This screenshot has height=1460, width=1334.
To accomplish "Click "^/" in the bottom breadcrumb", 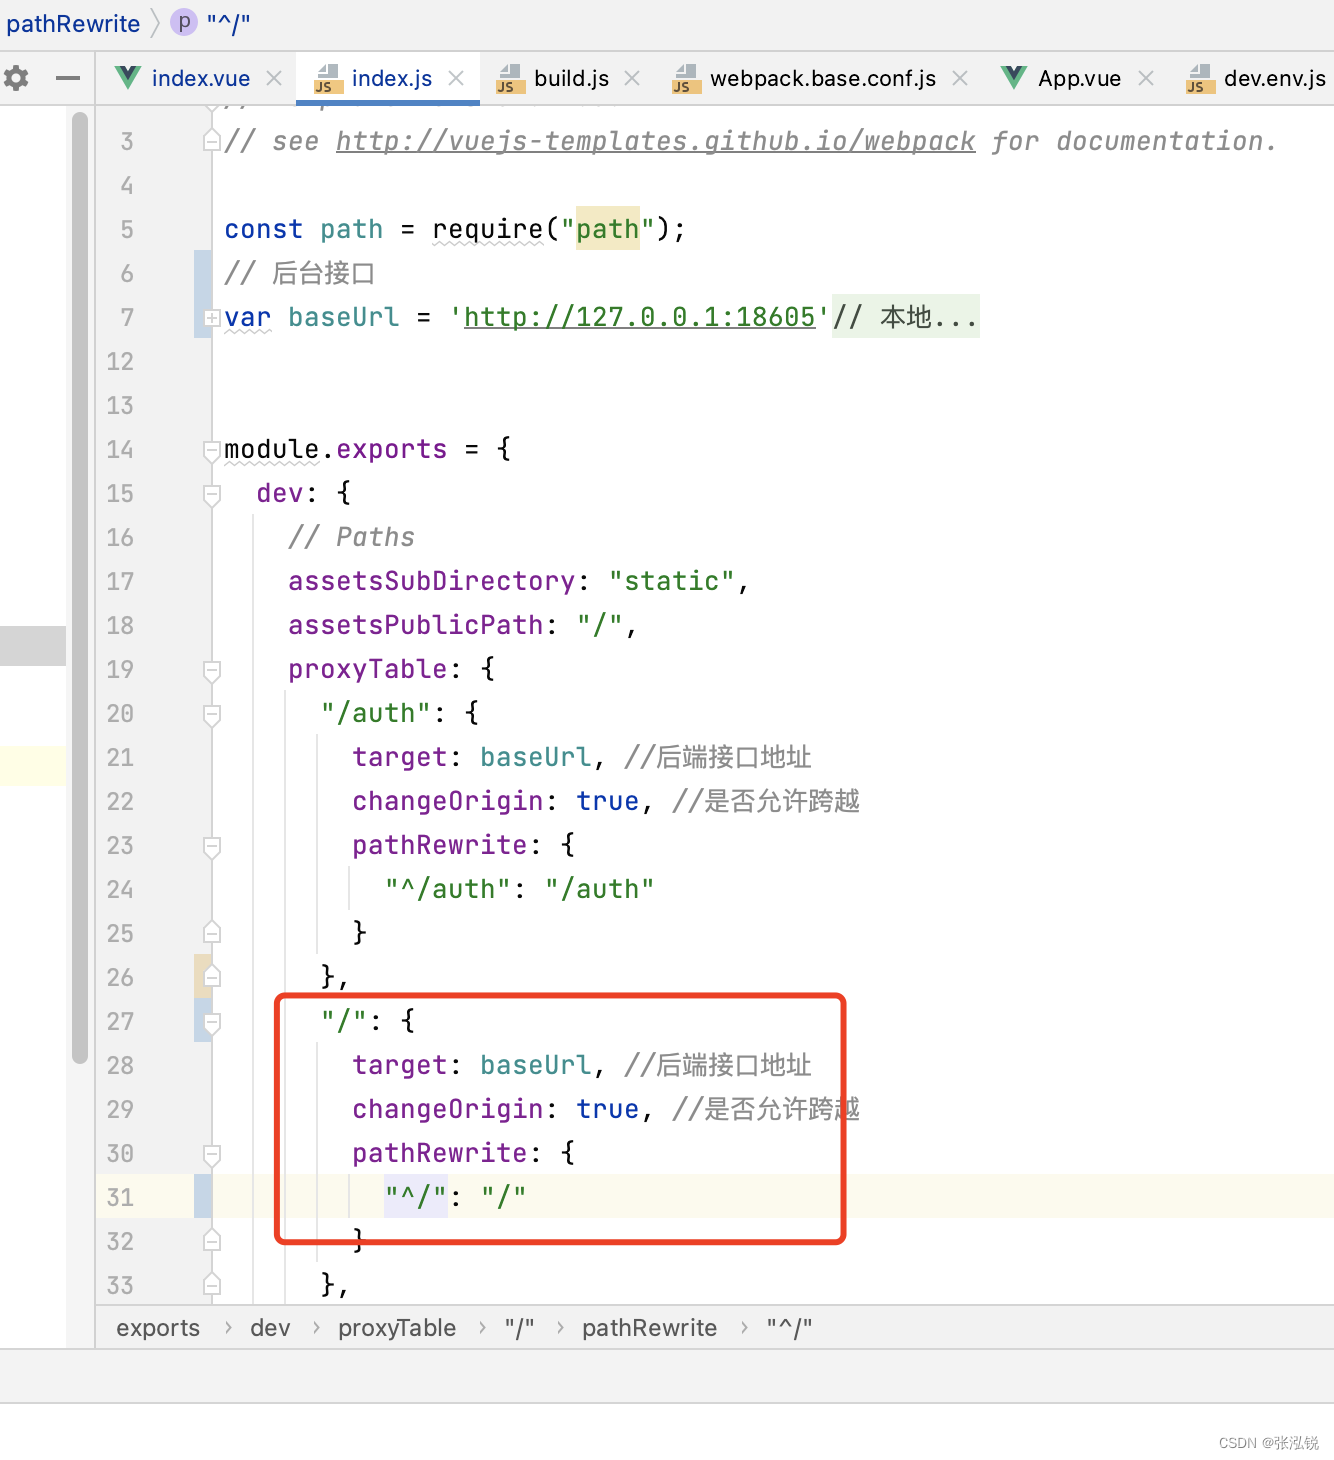I will (789, 1328).
